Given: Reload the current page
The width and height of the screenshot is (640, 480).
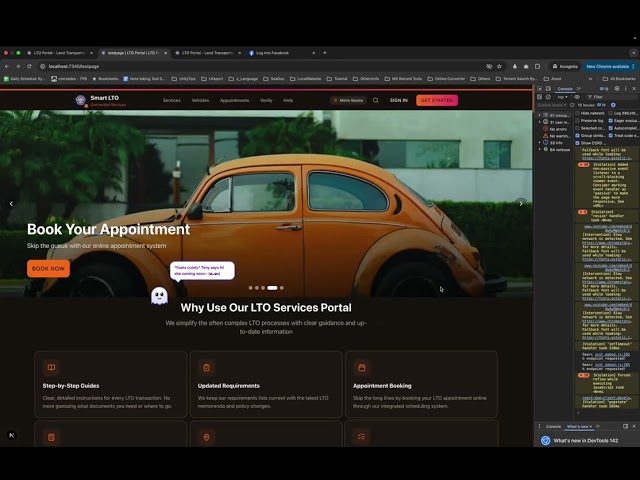Looking at the screenshot, I should click(29, 66).
